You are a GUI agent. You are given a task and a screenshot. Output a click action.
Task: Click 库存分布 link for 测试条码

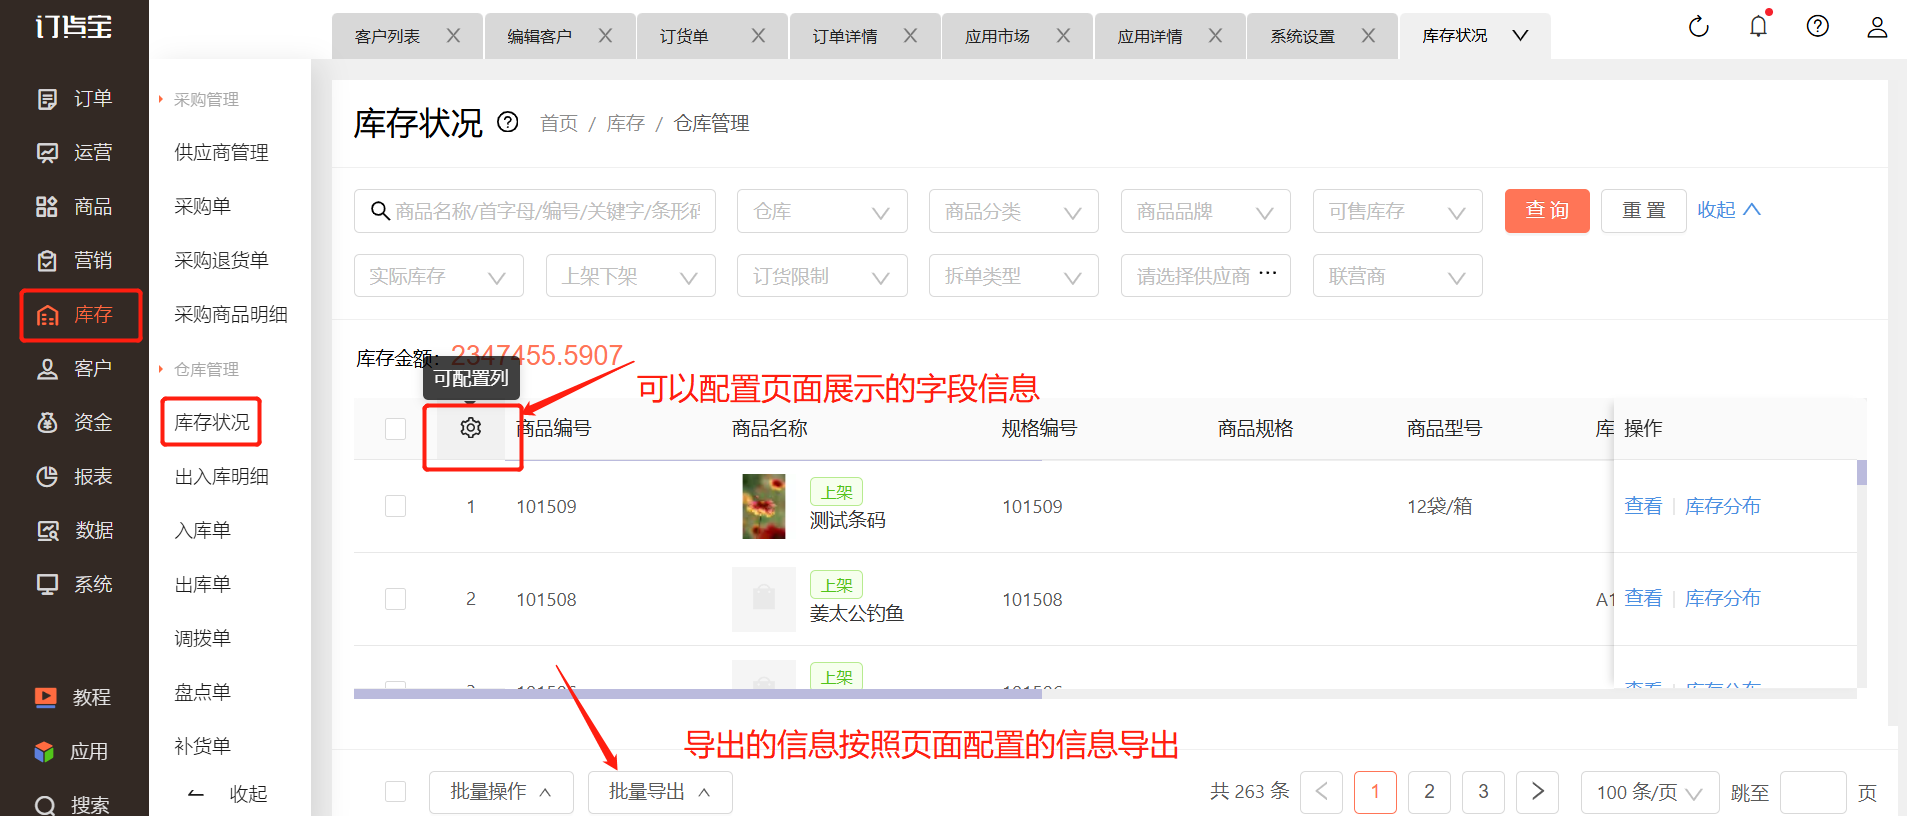(x=1722, y=506)
